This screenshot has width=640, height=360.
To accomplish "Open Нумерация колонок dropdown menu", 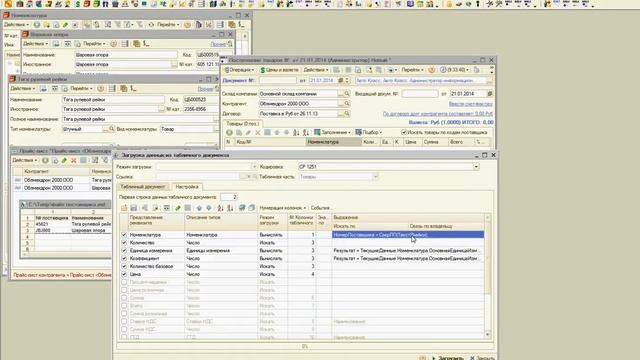I will (282, 208).
